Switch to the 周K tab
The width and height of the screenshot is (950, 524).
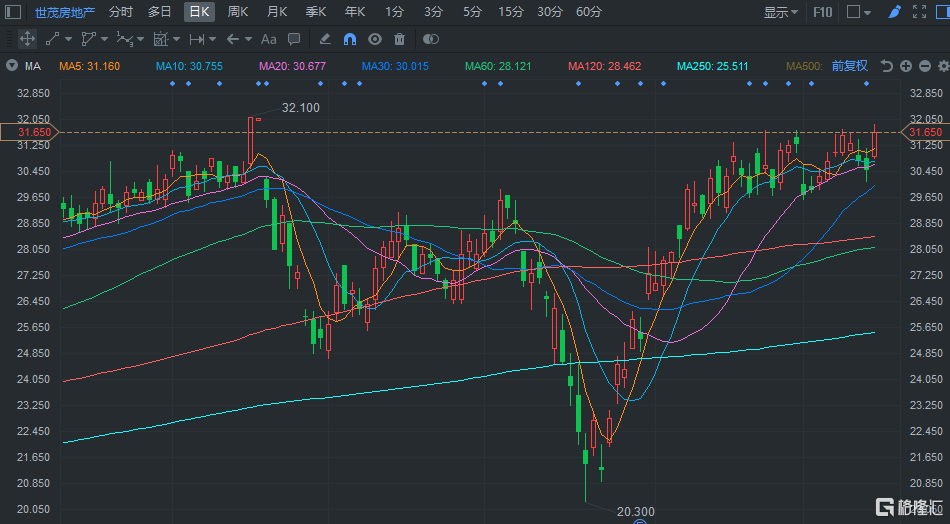coord(238,12)
